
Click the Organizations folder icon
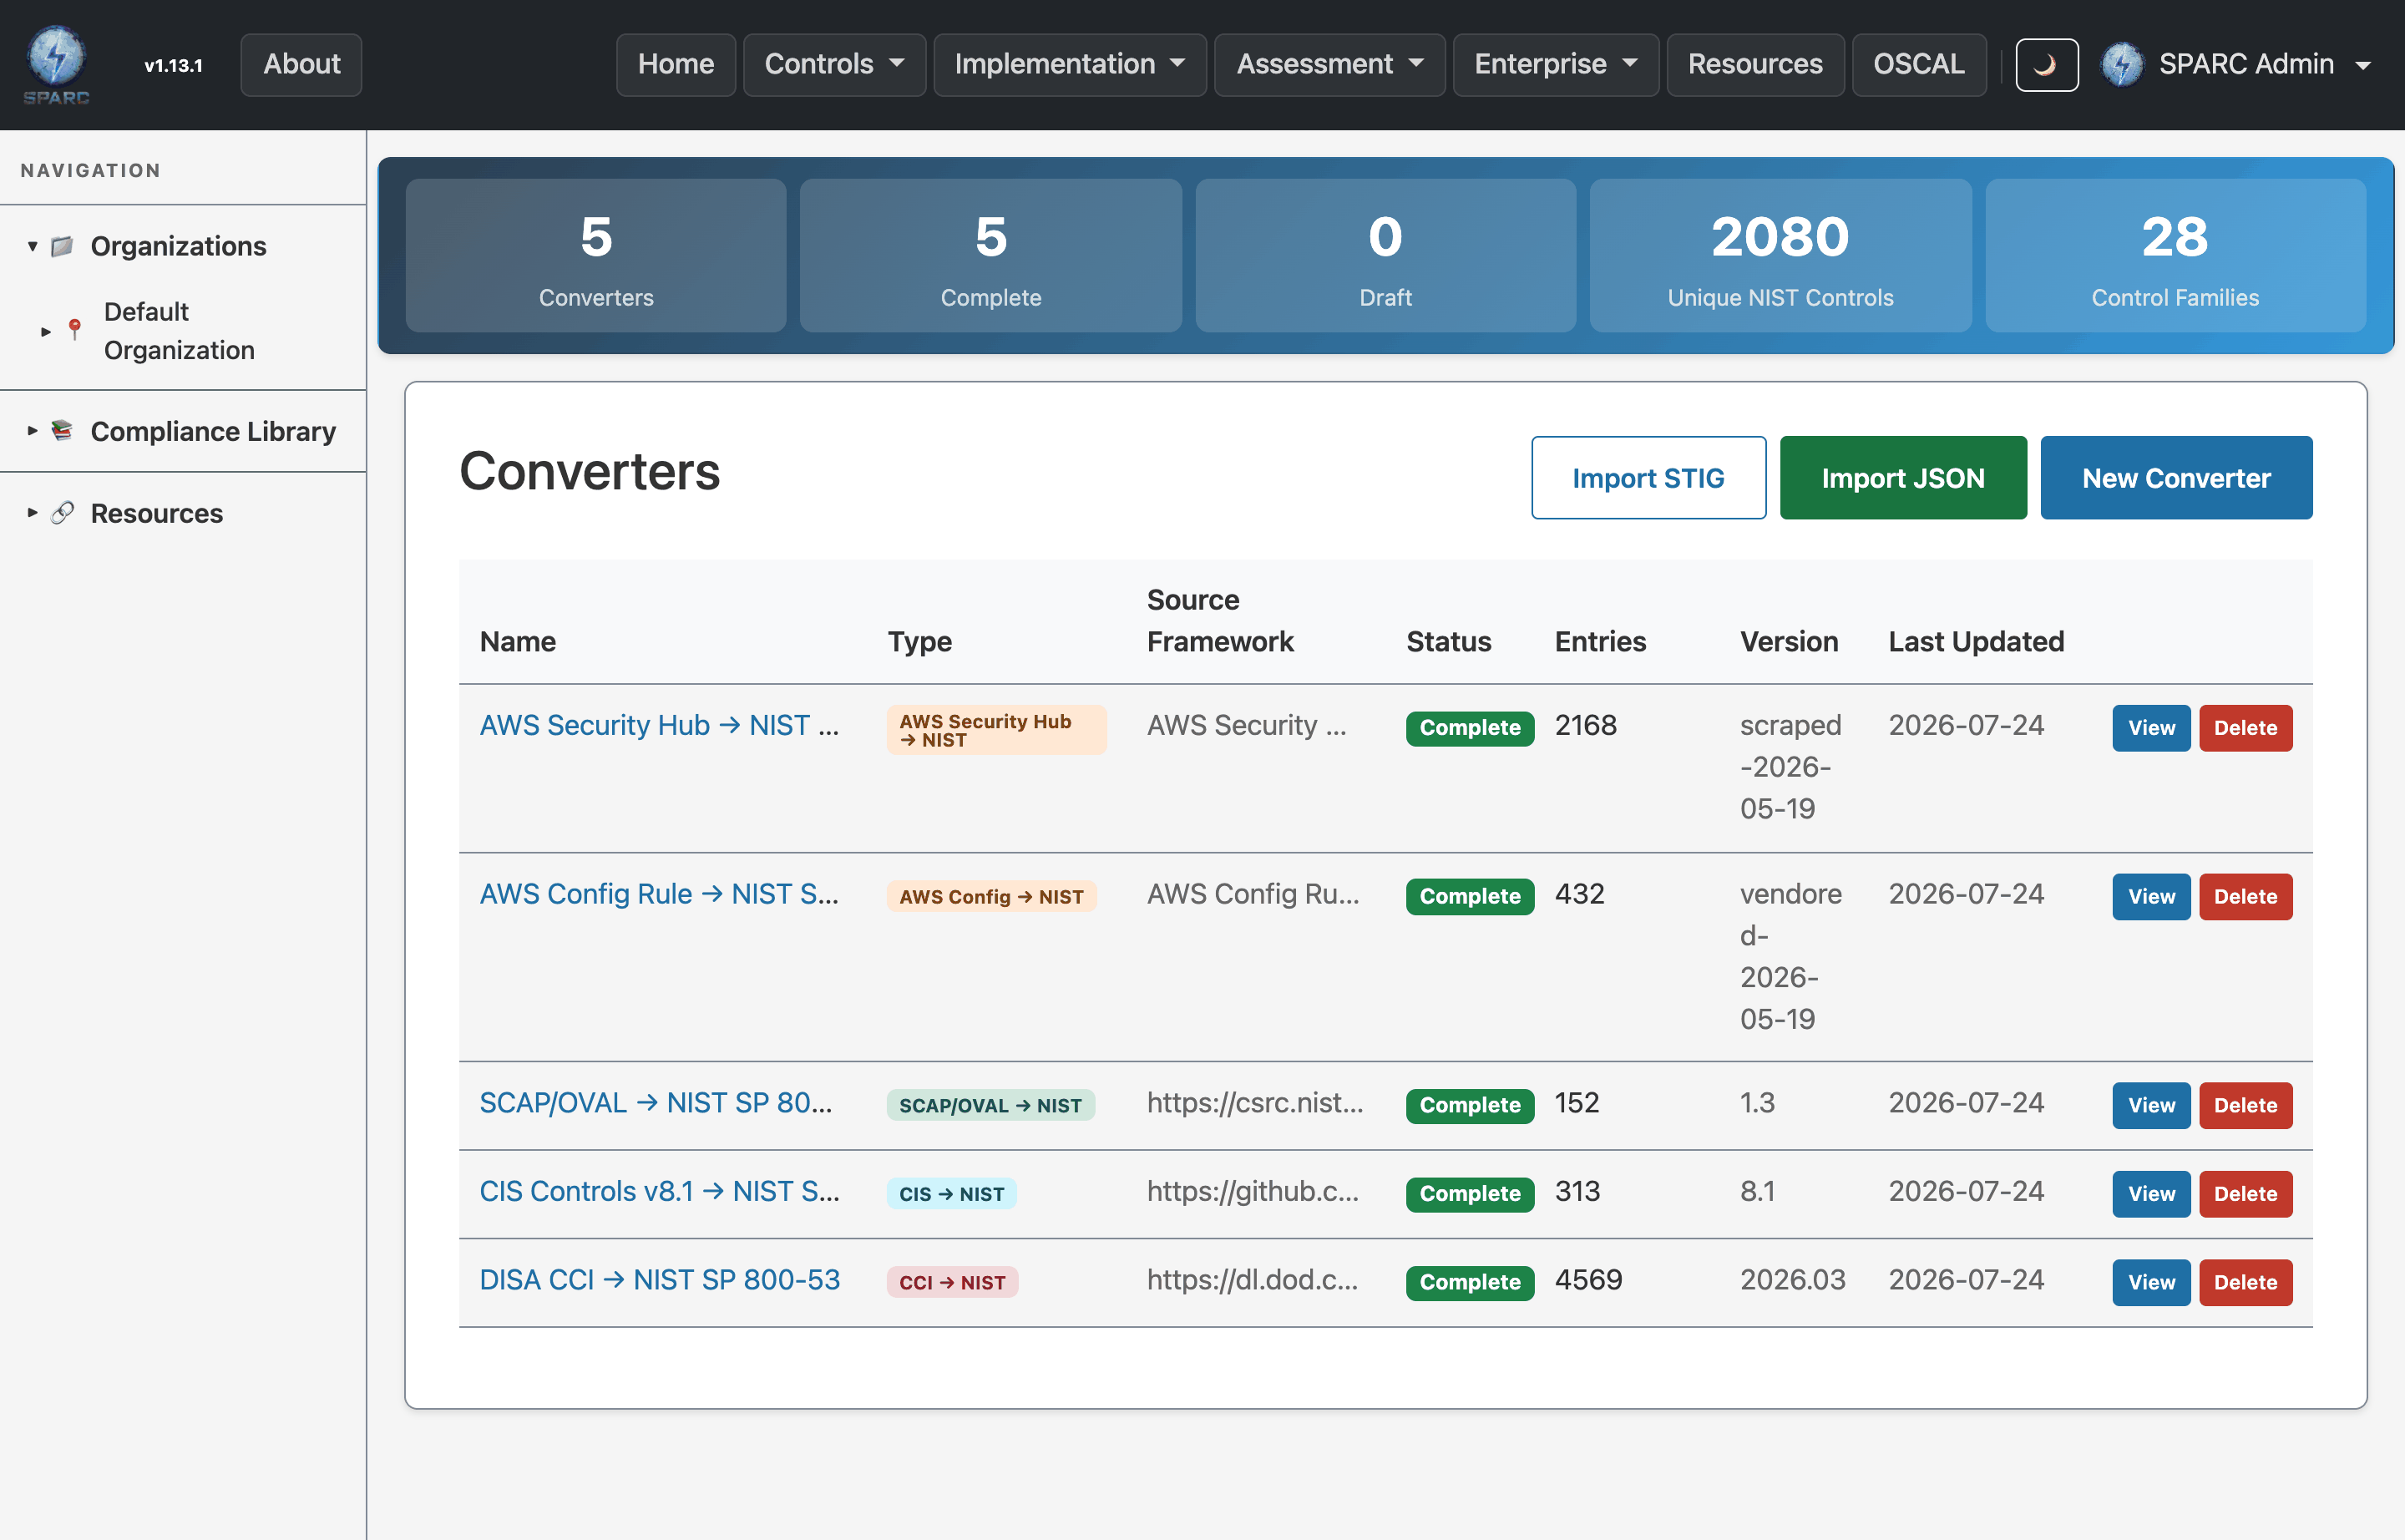(62, 246)
